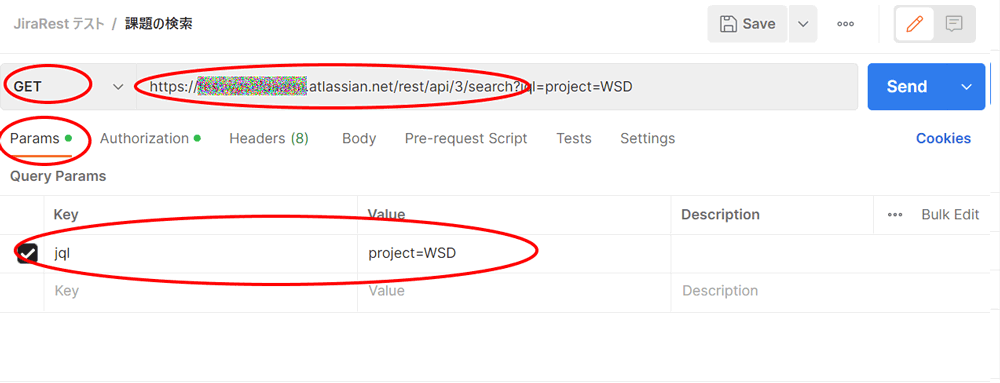The width and height of the screenshot is (1000, 383).
Task: Open the Cookies link
Action: pyautogui.click(x=943, y=138)
